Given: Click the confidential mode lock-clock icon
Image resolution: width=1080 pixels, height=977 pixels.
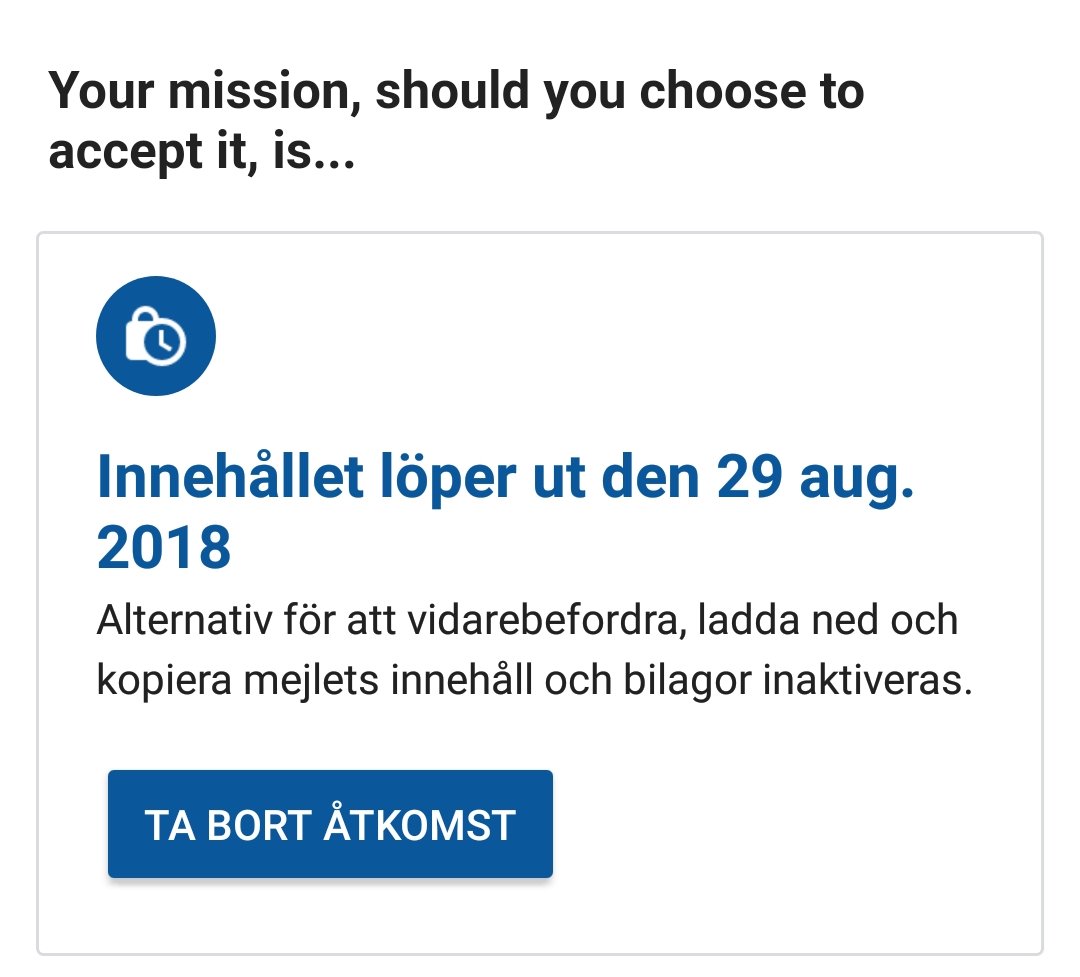Looking at the screenshot, I should pos(156,336).
